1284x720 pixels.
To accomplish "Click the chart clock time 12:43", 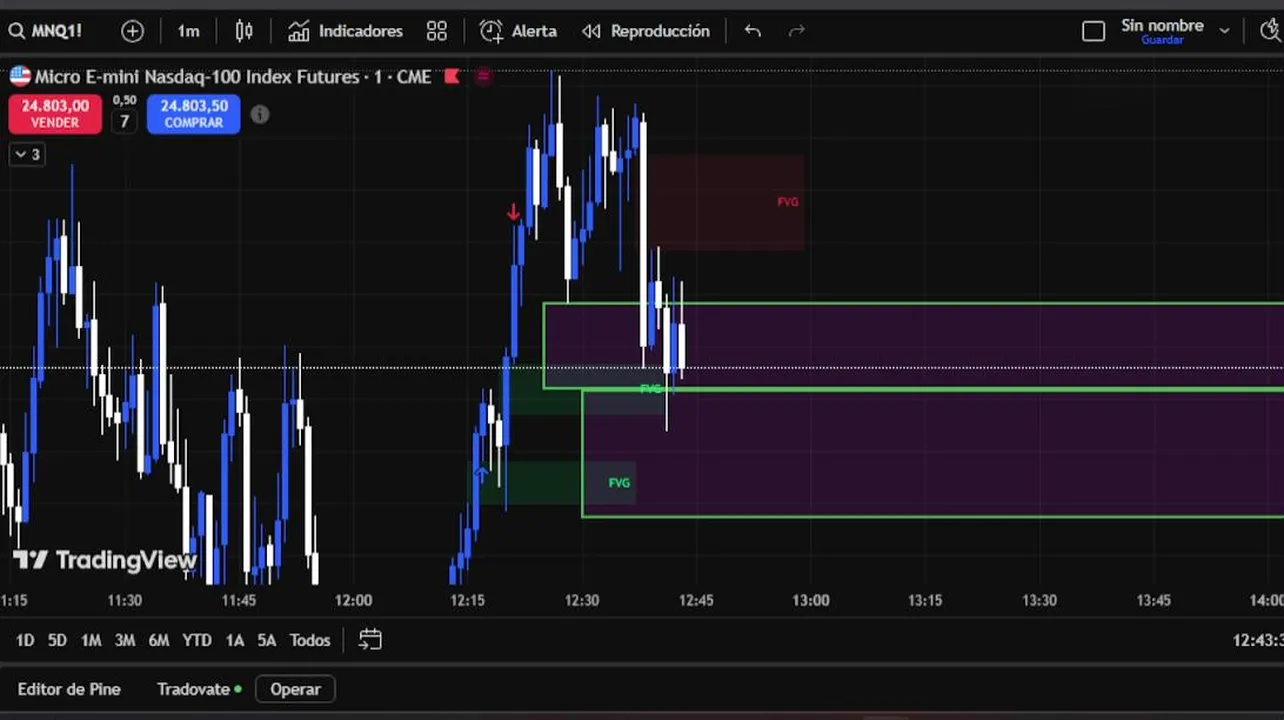I will [x=1257, y=640].
